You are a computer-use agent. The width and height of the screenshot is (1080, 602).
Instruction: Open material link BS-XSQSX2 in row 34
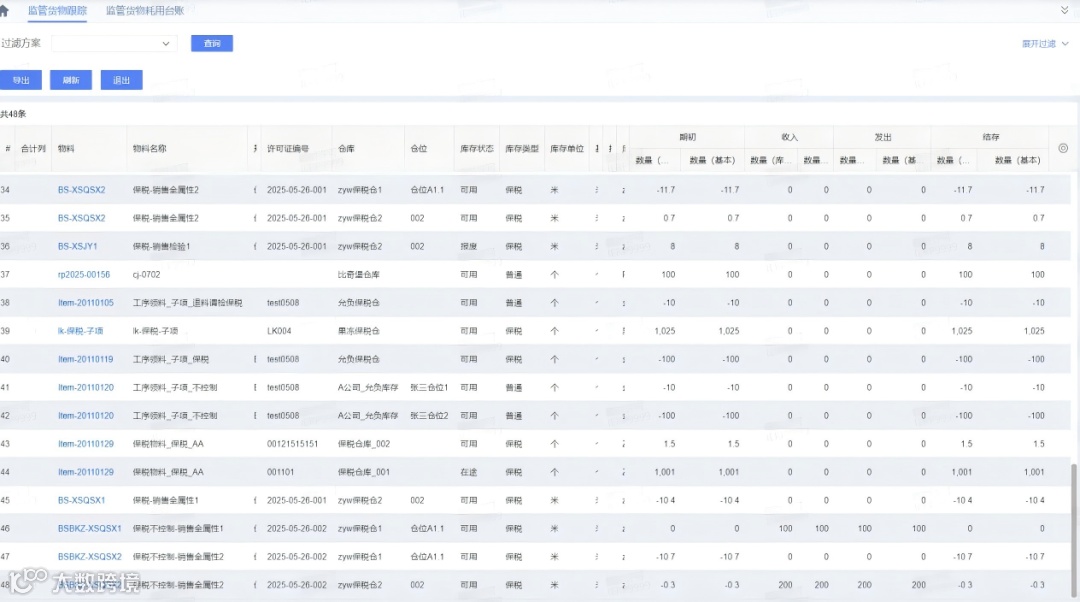[81, 189]
